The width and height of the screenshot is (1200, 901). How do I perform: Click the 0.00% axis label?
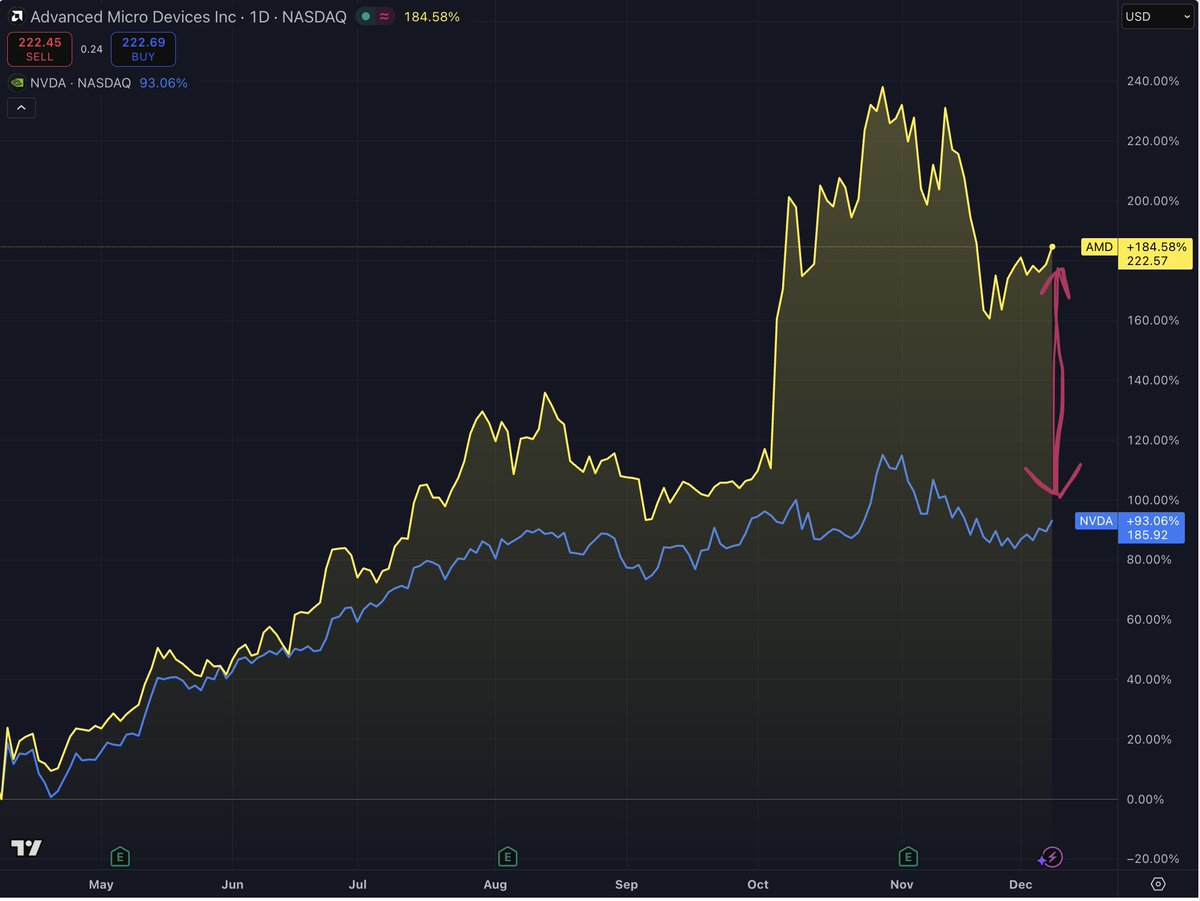1145,800
